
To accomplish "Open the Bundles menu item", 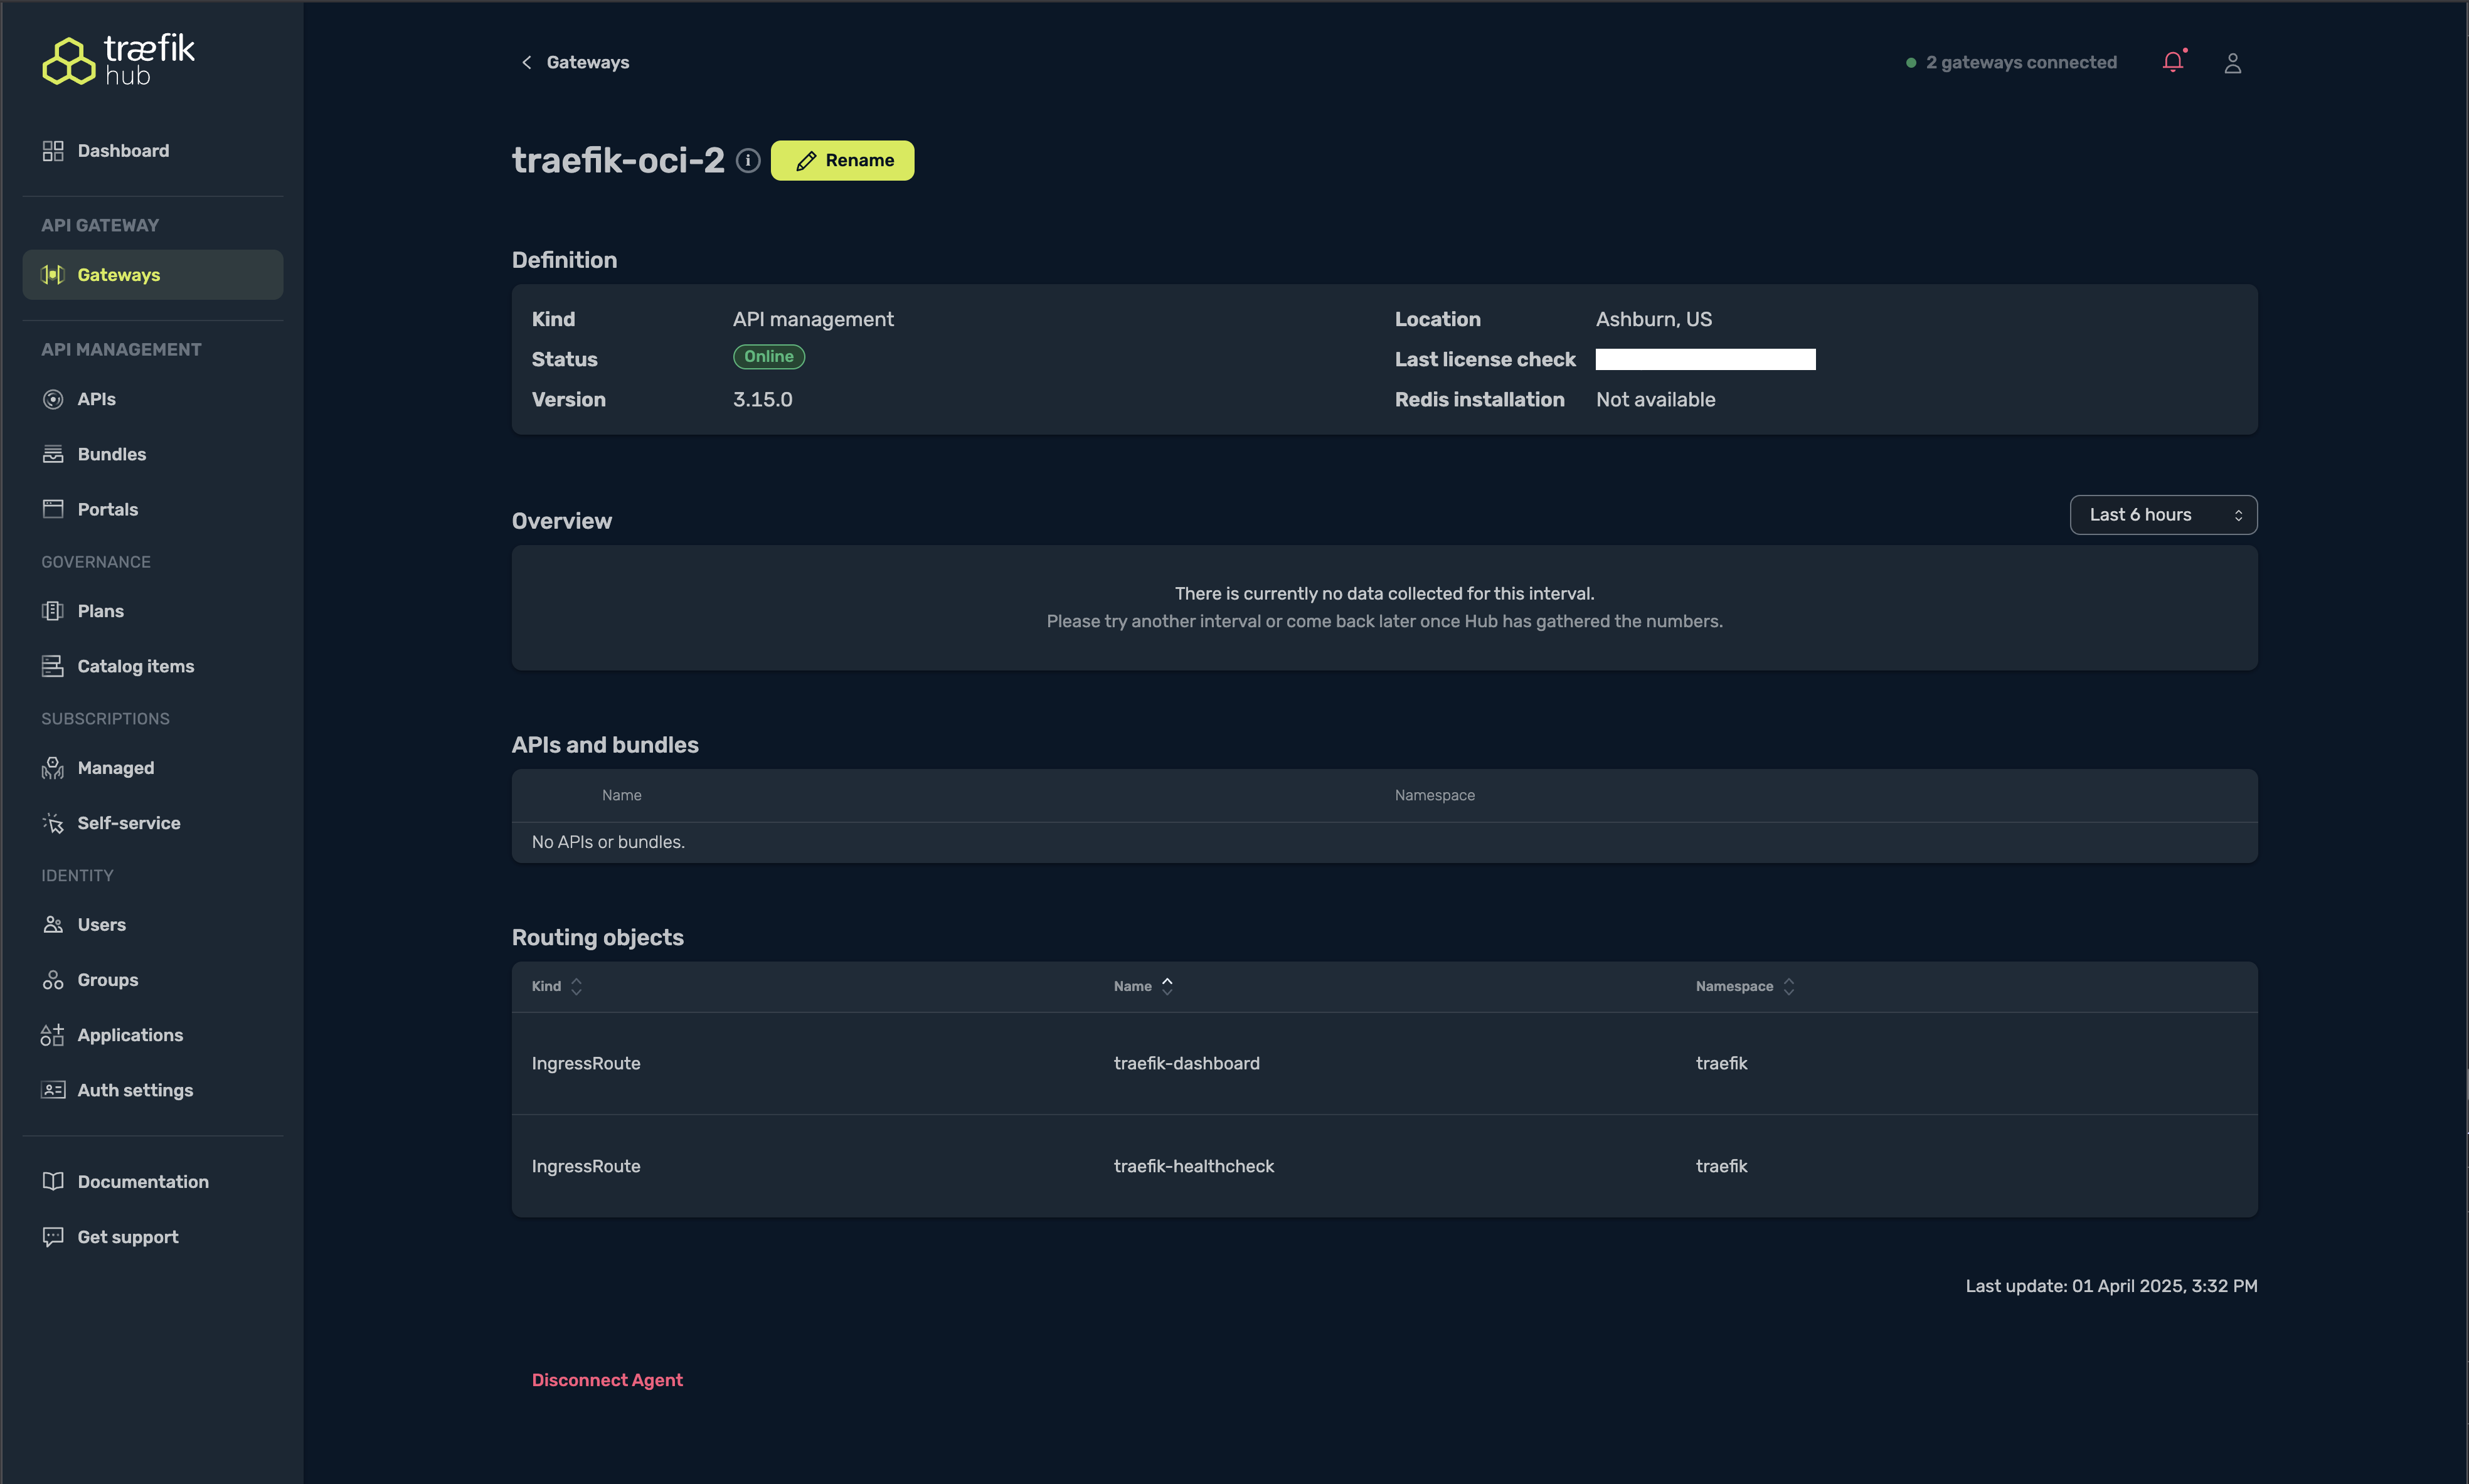I will point(111,454).
